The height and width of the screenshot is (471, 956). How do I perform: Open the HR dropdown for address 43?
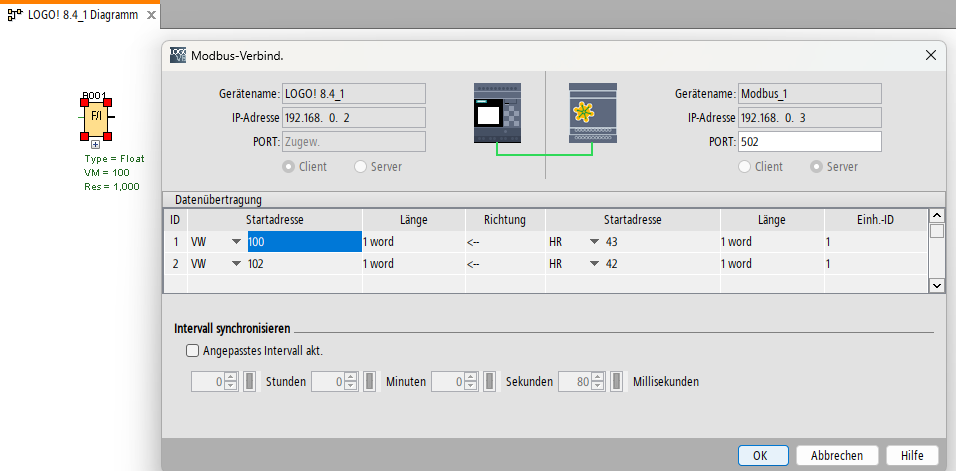point(595,242)
